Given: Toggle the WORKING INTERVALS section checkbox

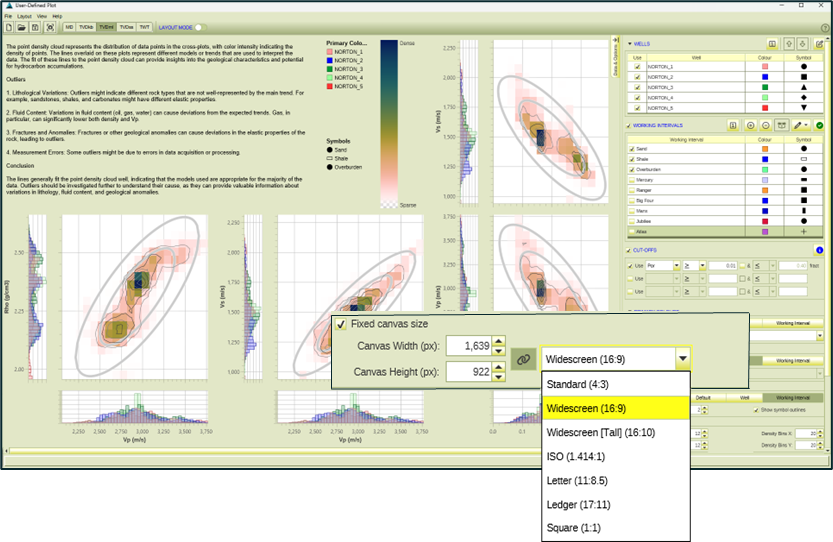Looking at the screenshot, I should (629, 126).
